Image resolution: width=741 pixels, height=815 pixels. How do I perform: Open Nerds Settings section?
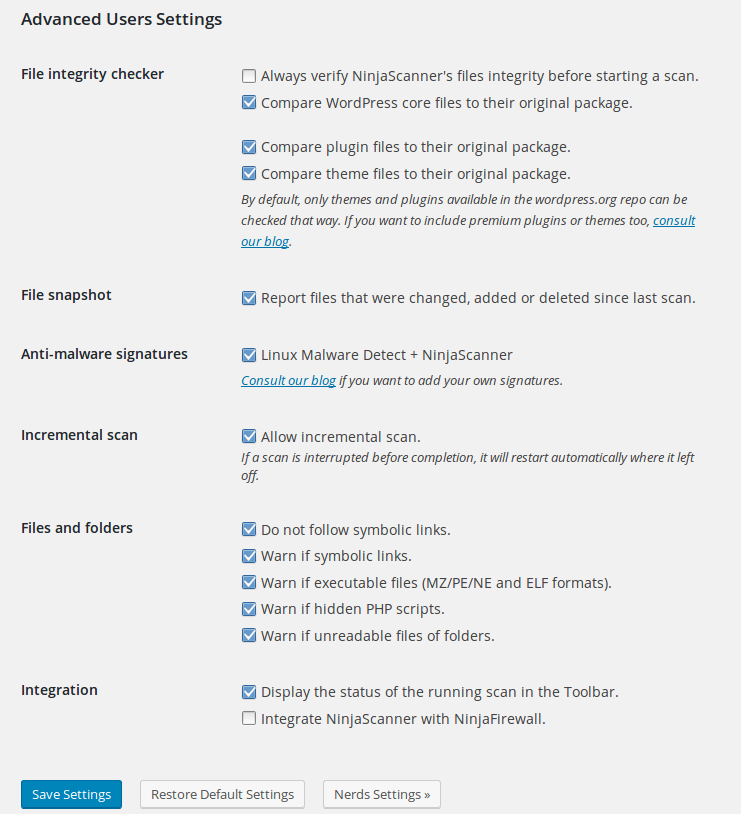[381, 795]
